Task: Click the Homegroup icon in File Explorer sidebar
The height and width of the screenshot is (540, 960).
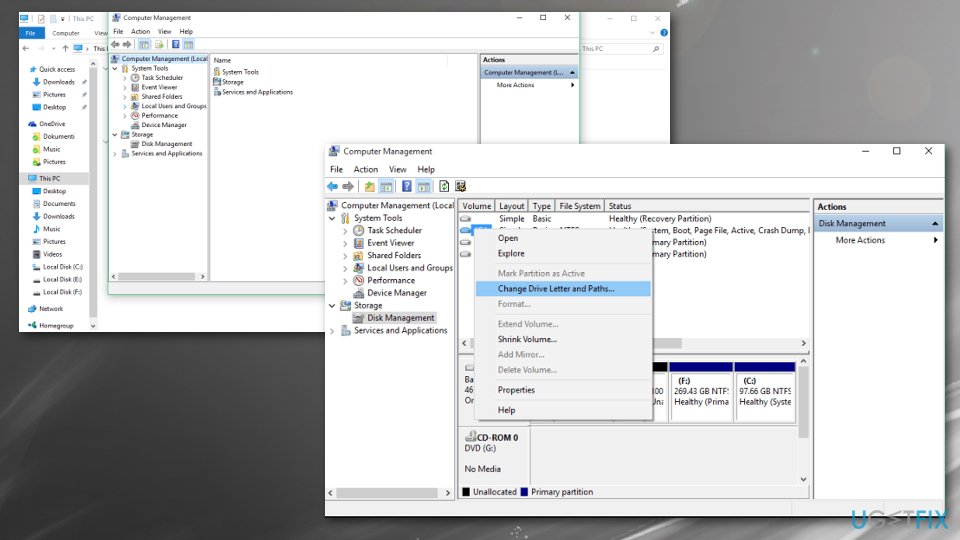Action: click(32, 325)
